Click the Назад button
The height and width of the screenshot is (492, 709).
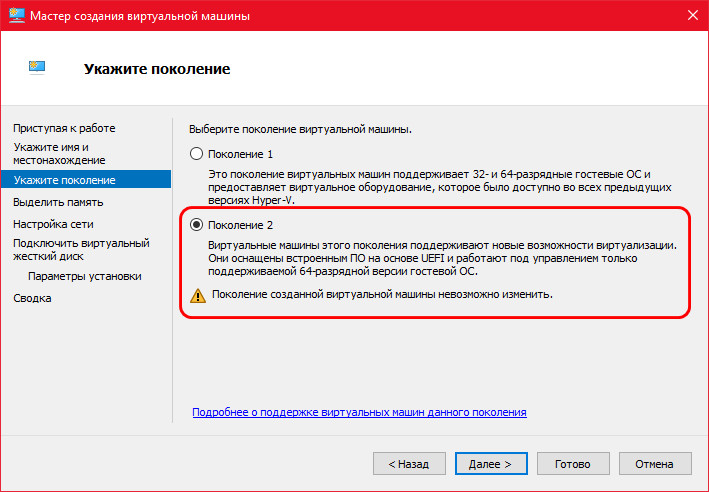pos(409,464)
